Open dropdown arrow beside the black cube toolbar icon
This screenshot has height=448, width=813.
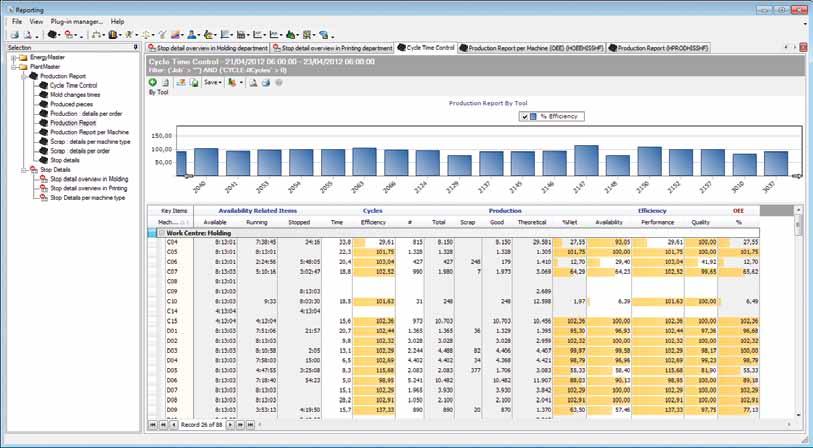click(60, 35)
